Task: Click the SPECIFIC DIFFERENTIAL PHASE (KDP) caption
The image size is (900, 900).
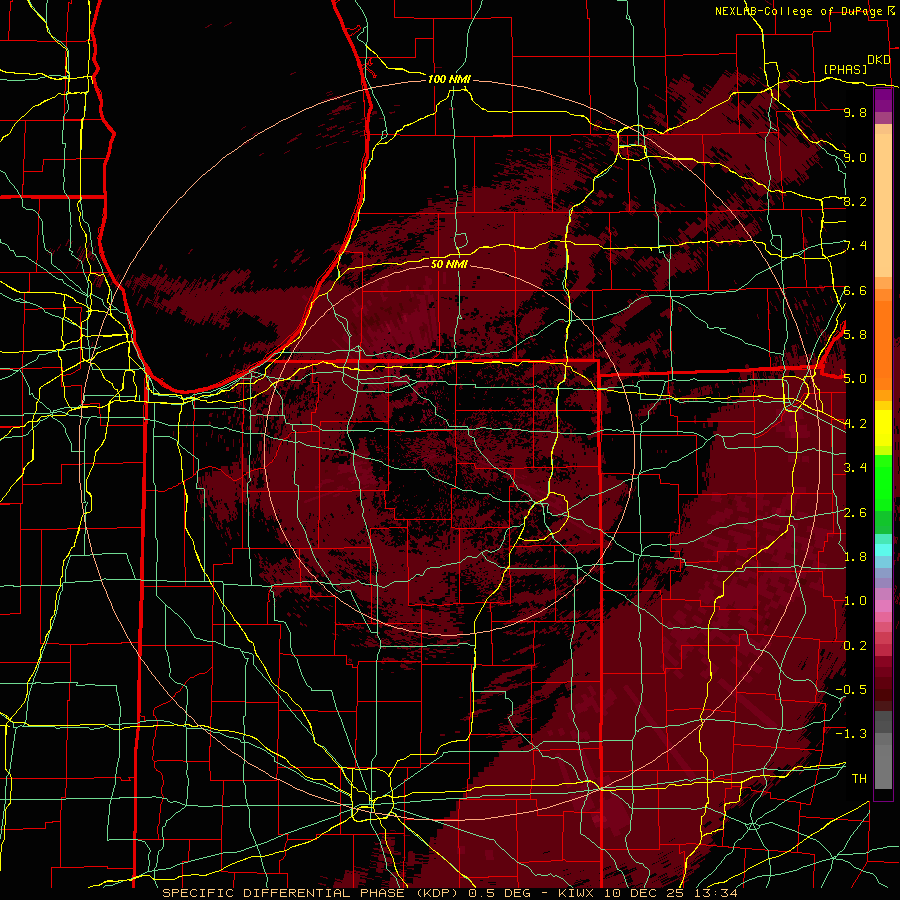Action: [312, 893]
